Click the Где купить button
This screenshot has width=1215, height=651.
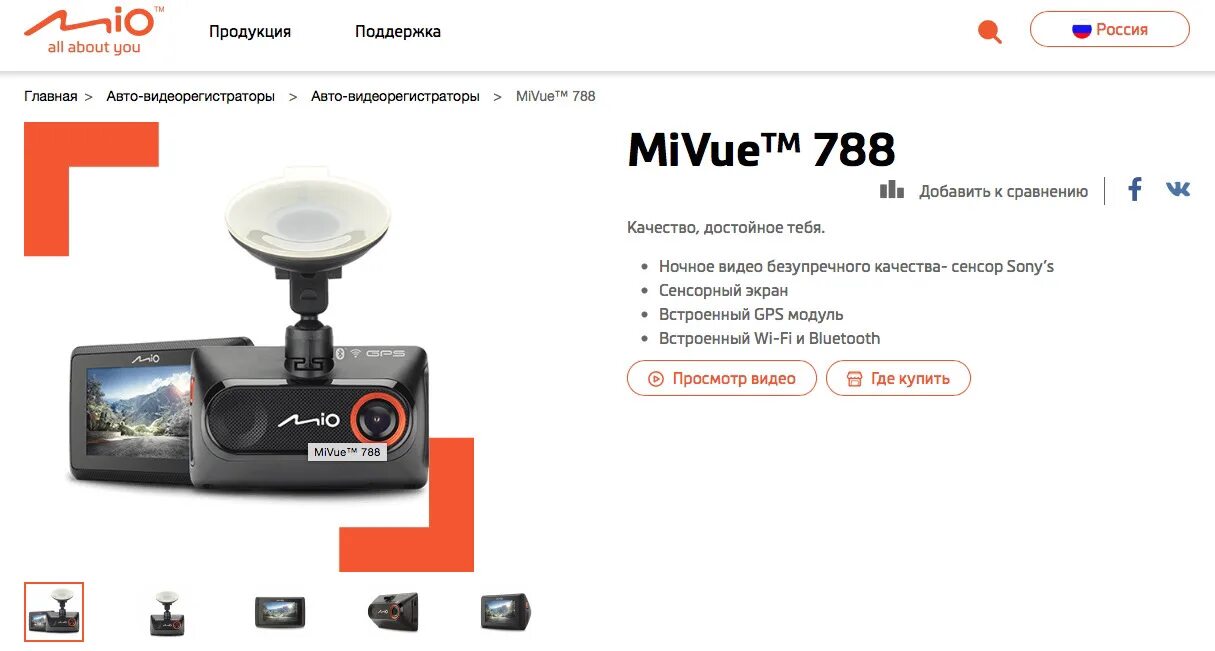898,378
